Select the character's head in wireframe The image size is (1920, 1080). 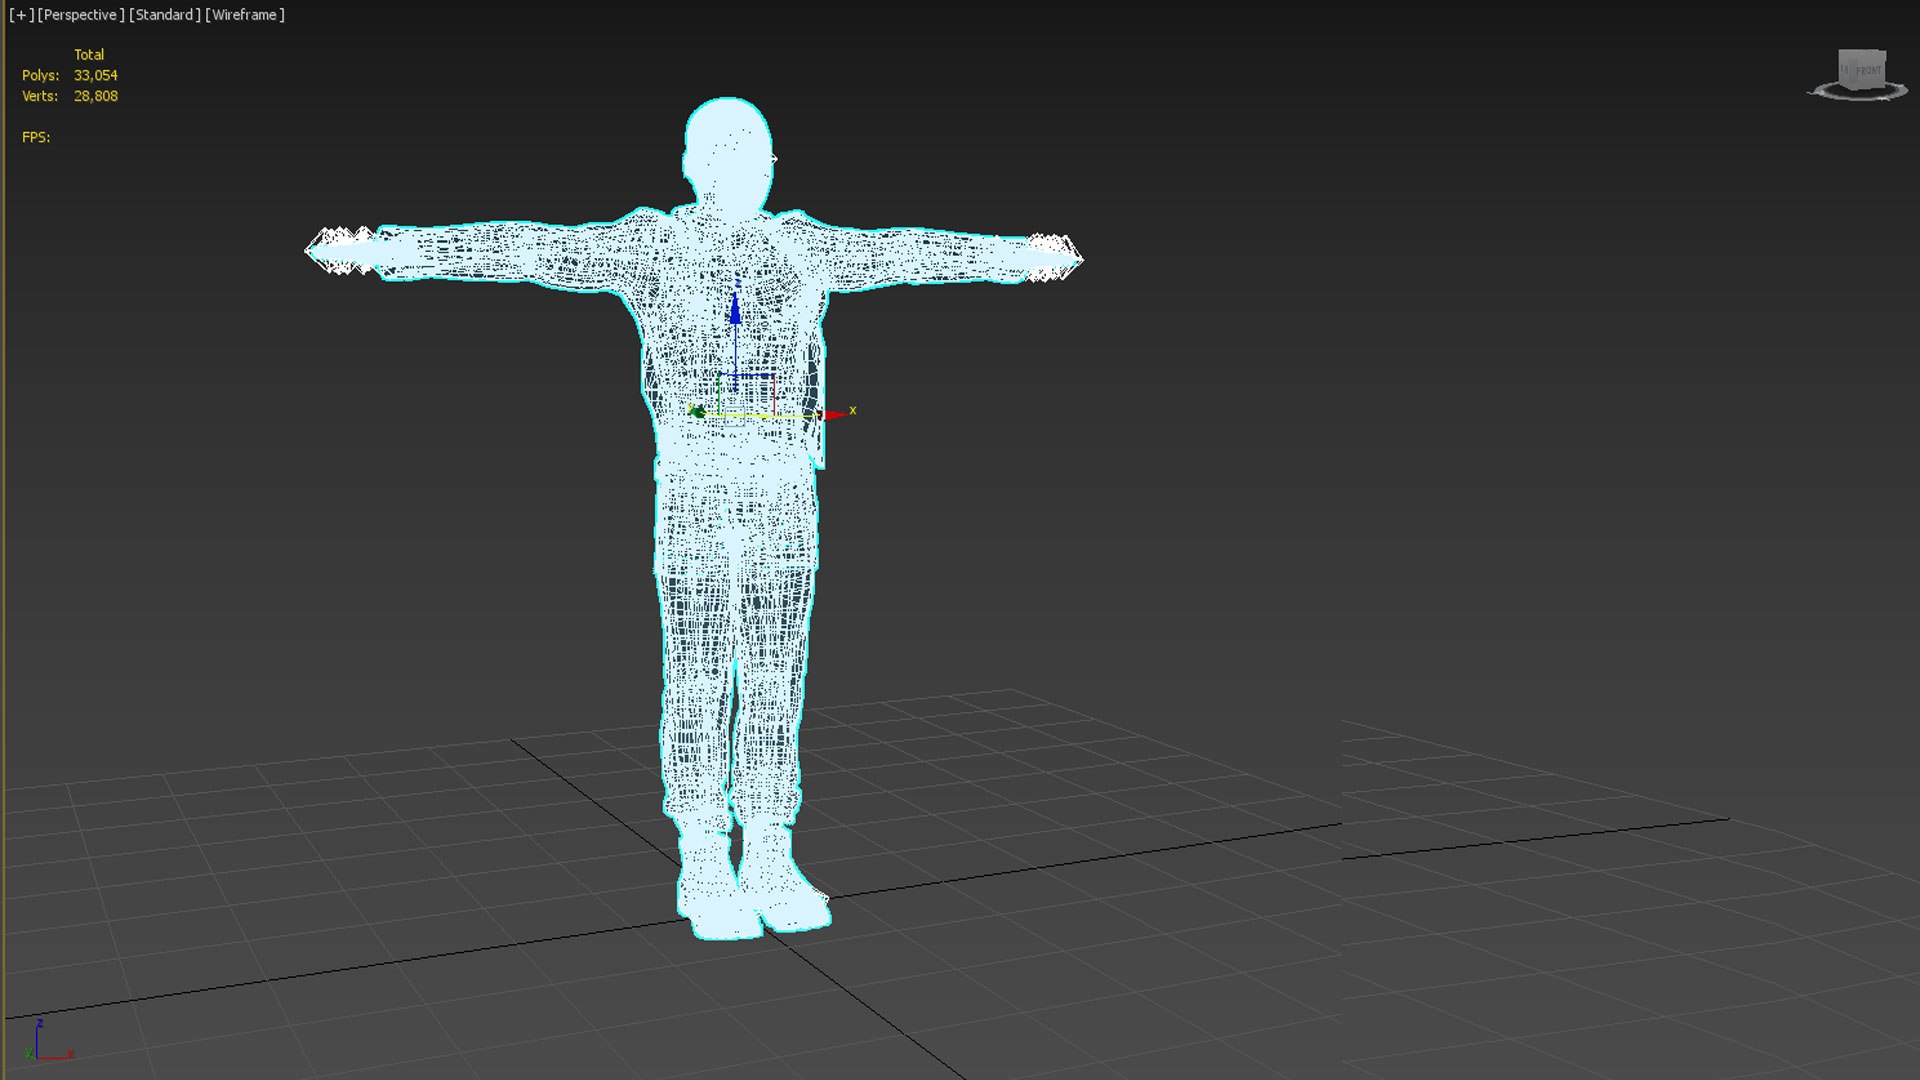(x=728, y=155)
